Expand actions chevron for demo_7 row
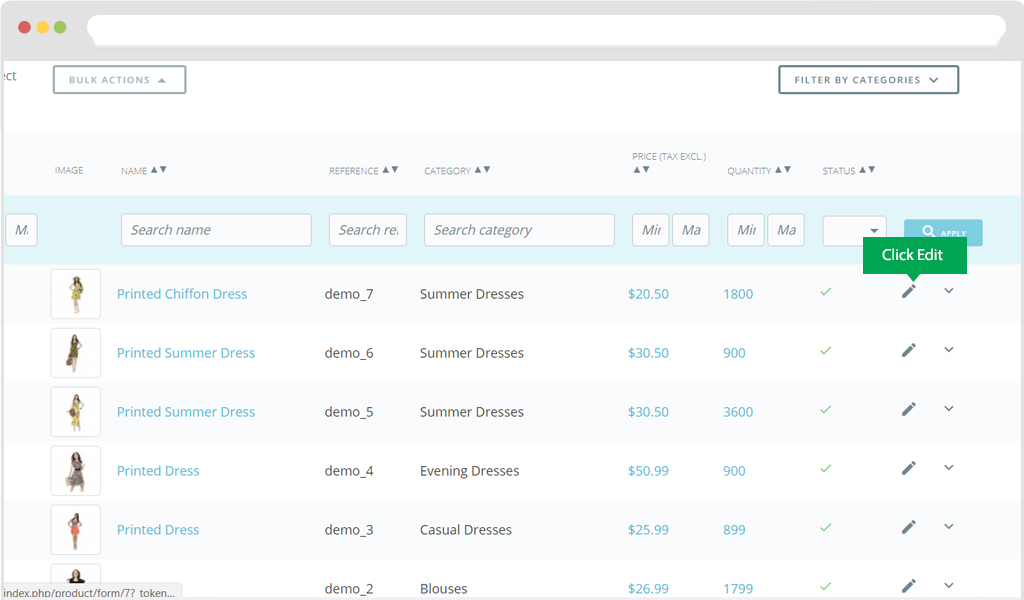This screenshot has width=1024, height=600. [x=949, y=291]
